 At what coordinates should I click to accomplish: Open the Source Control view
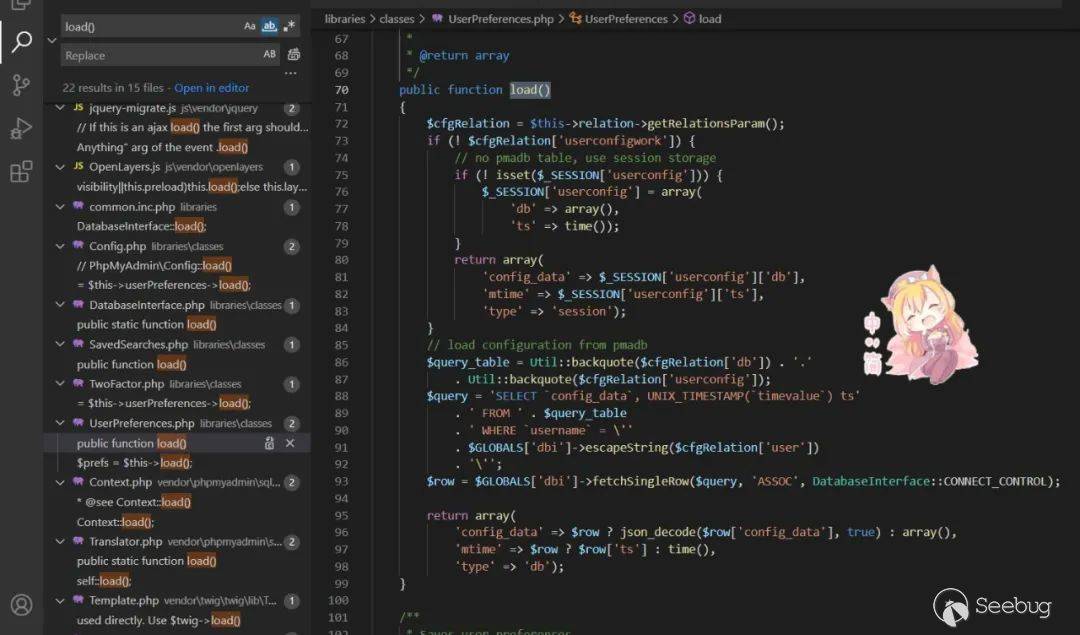[x=21, y=85]
